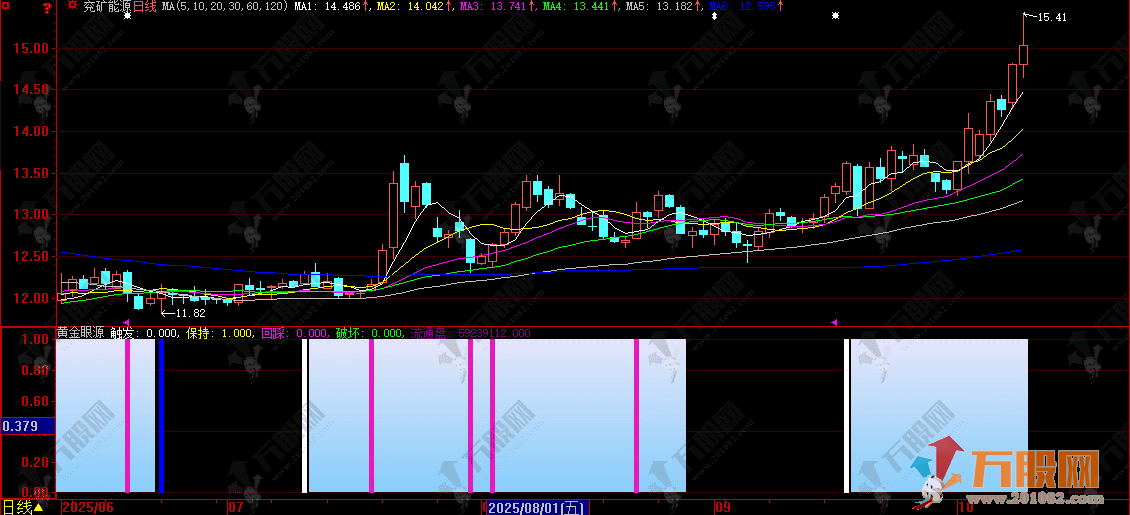Click the red question mark help icon
Screen dimensions: 1130x515
point(47,7)
